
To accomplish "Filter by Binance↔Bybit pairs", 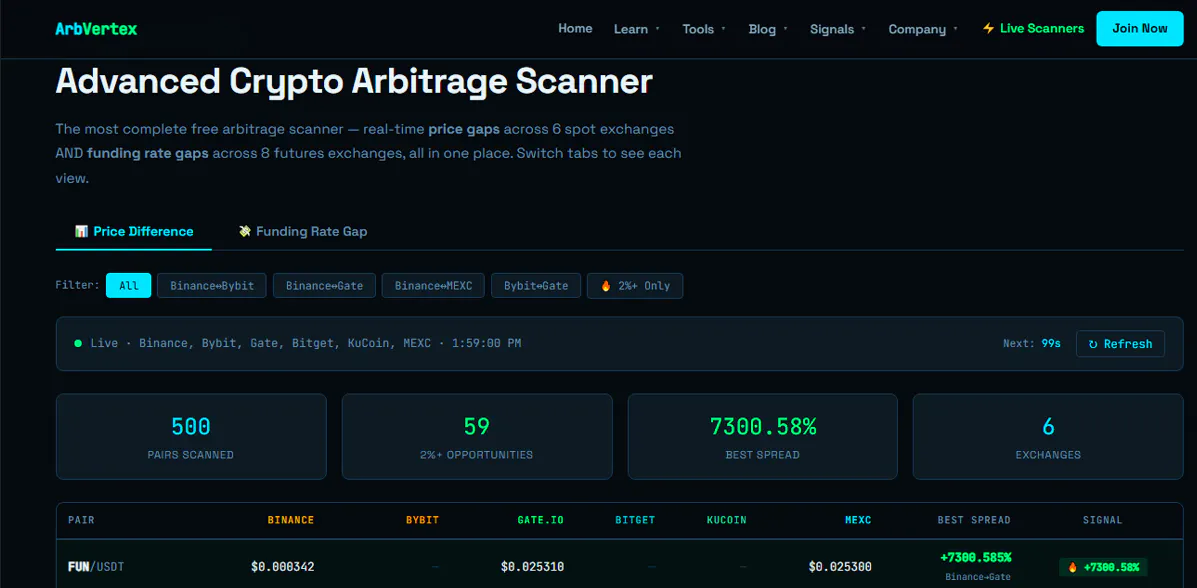I will (x=211, y=286).
